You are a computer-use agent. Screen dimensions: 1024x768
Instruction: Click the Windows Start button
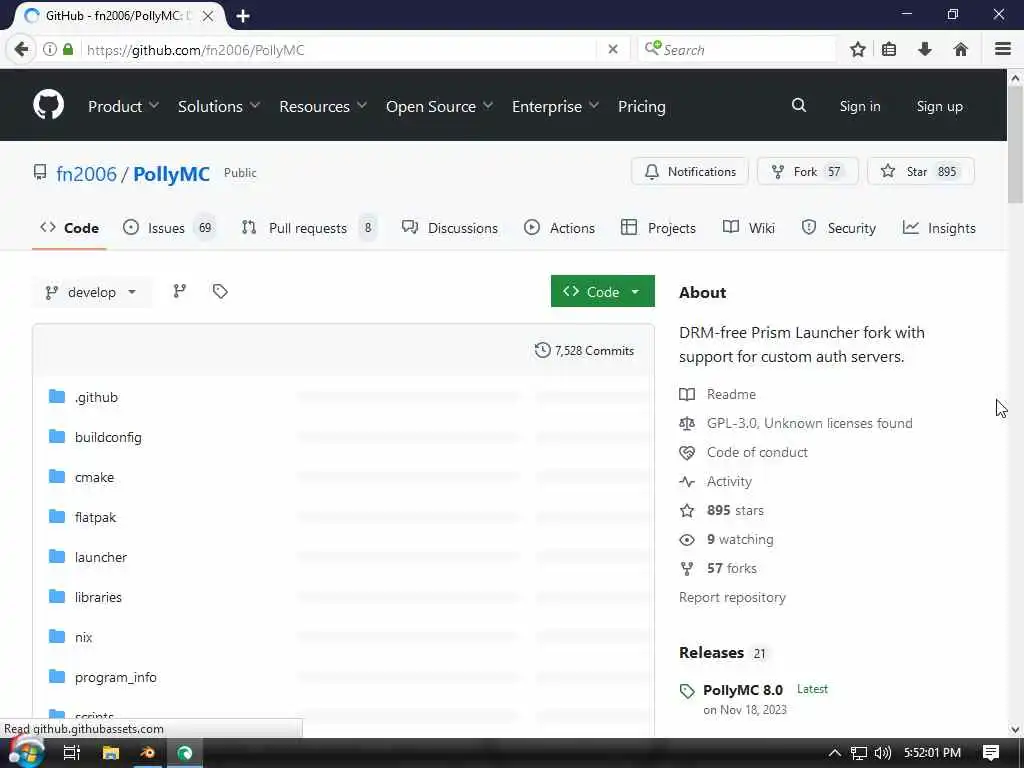click(25, 753)
